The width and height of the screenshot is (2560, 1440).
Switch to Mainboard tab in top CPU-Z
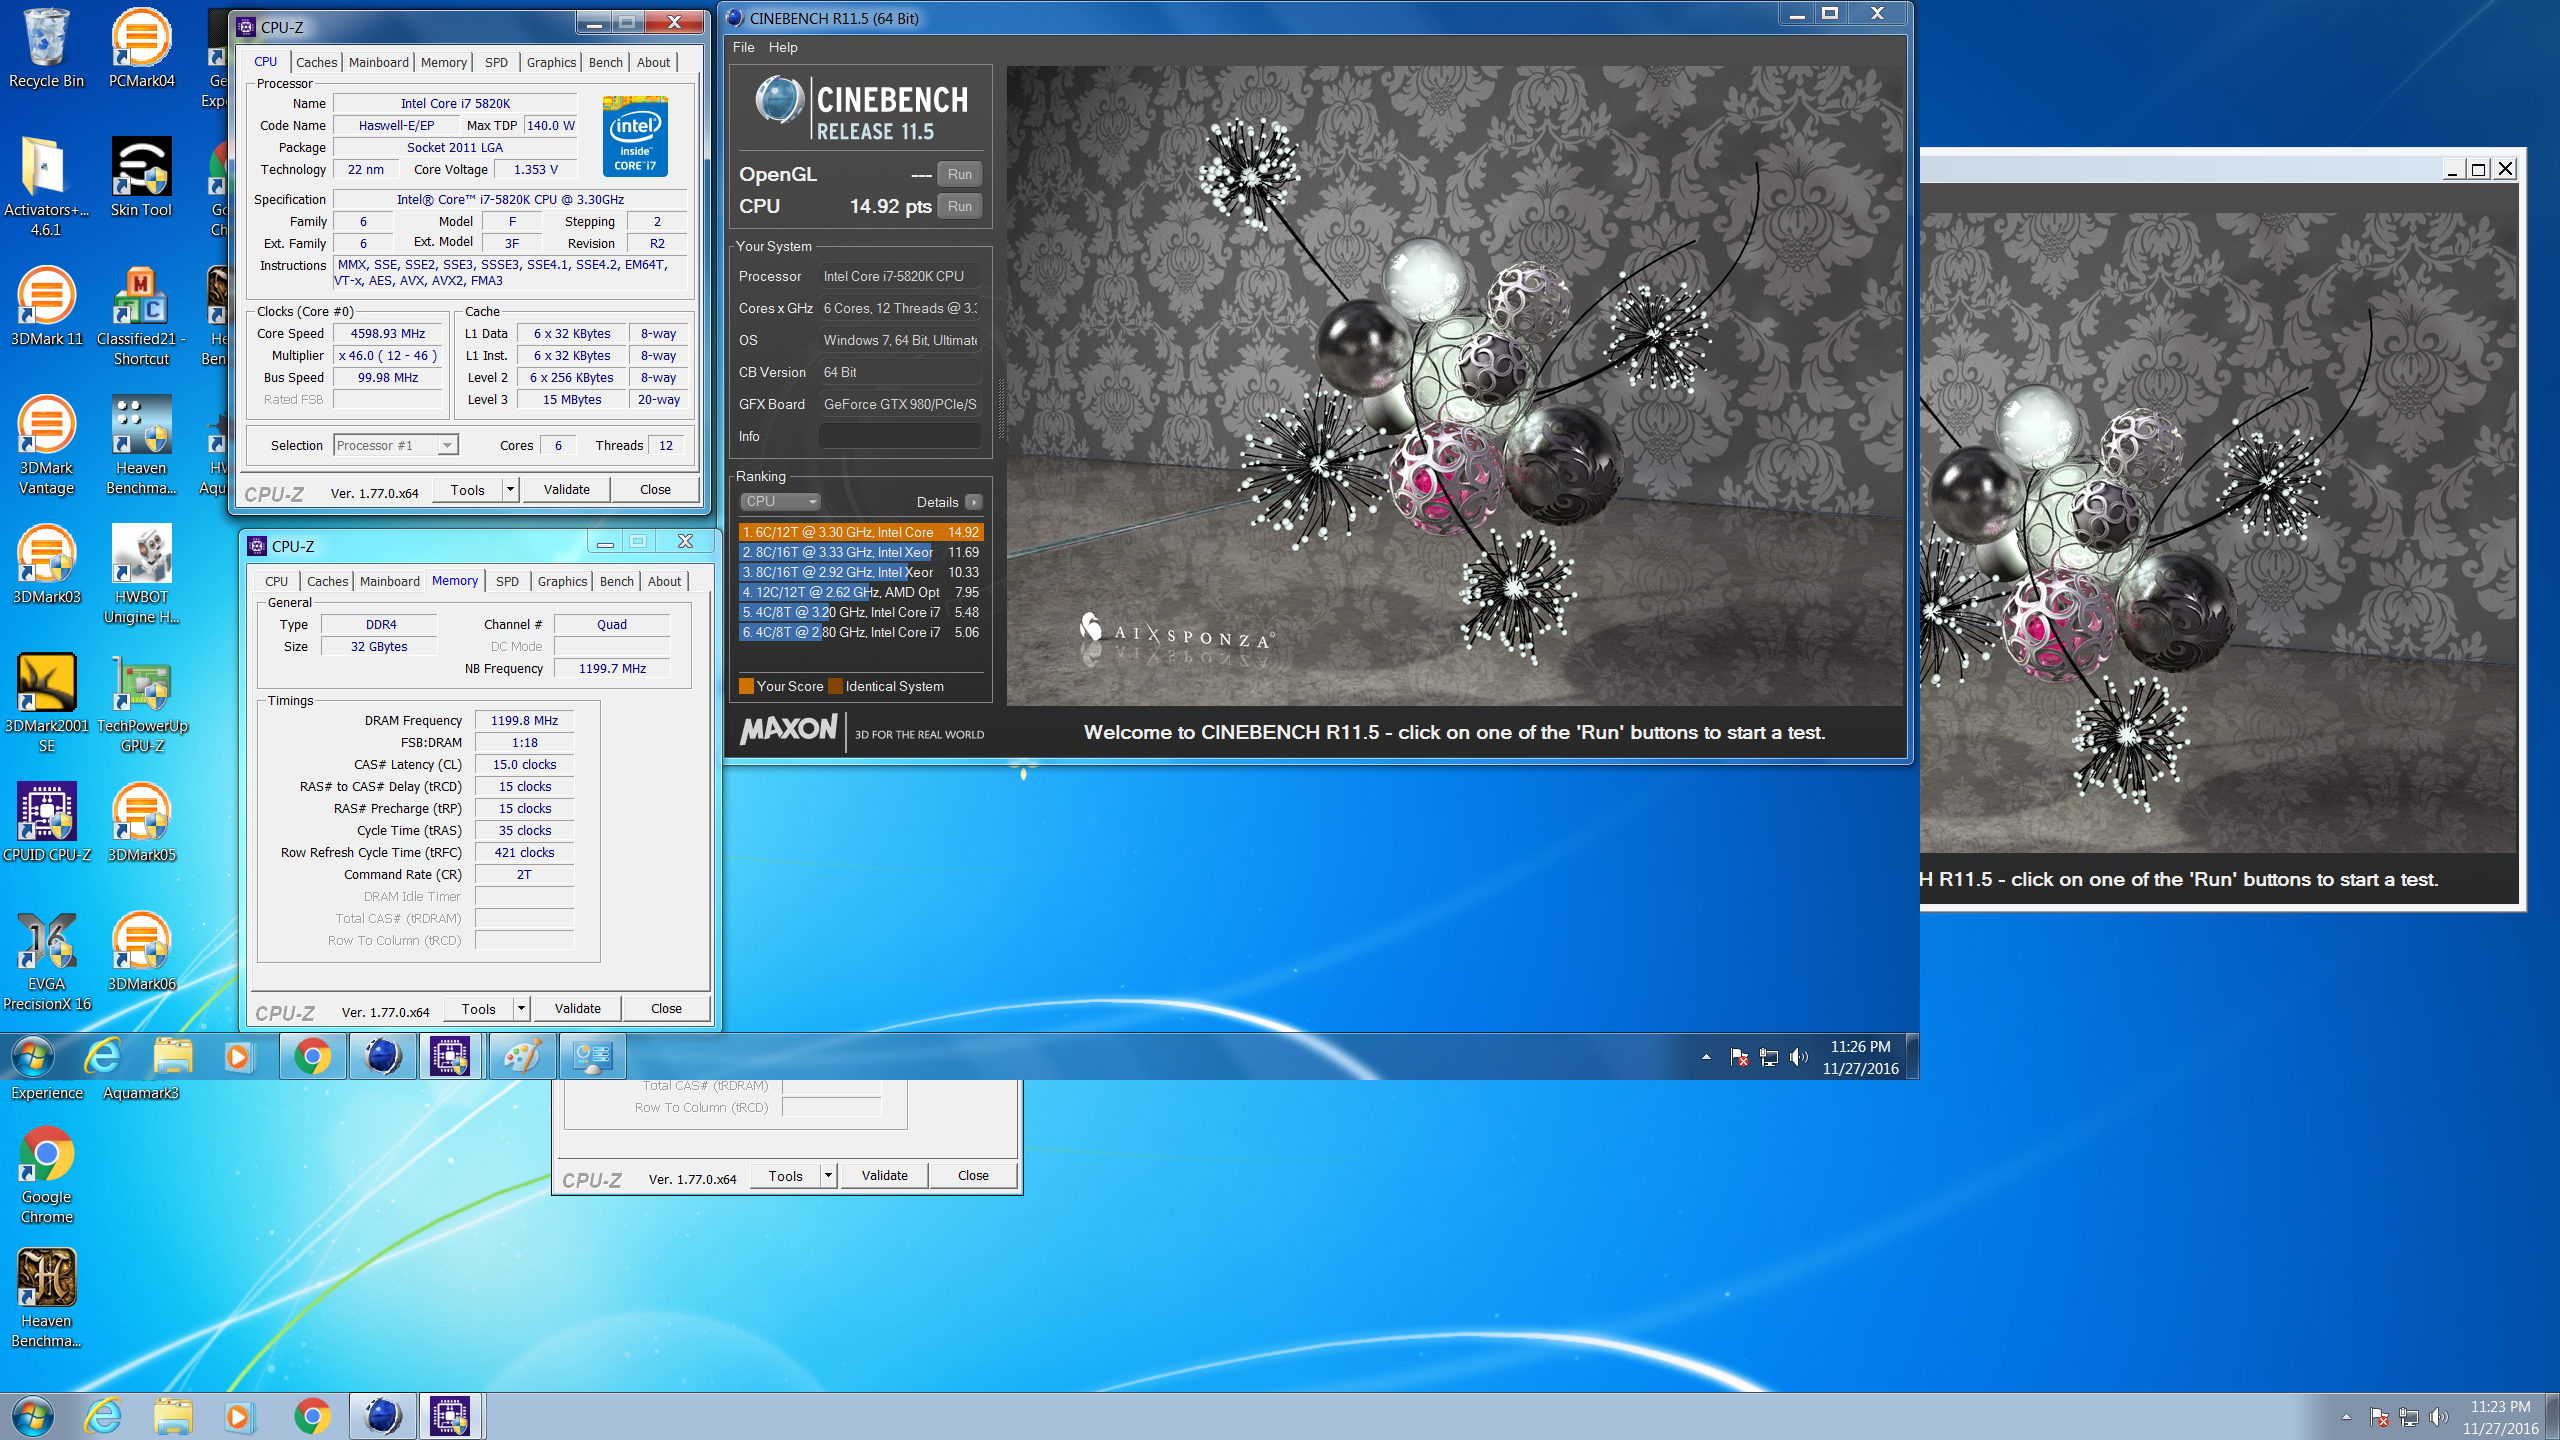(x=378, y=62)
